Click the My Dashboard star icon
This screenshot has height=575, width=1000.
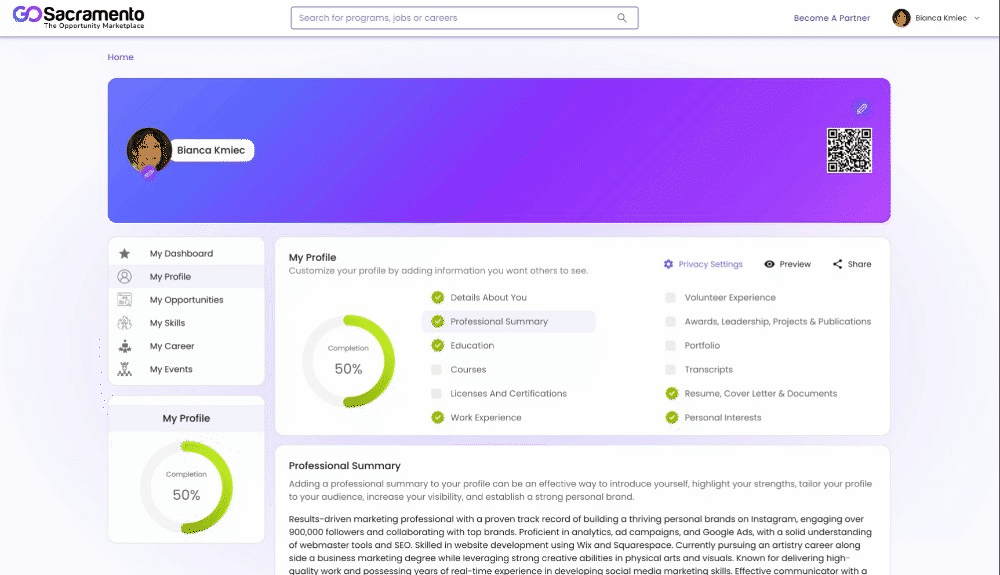(124, 254)
